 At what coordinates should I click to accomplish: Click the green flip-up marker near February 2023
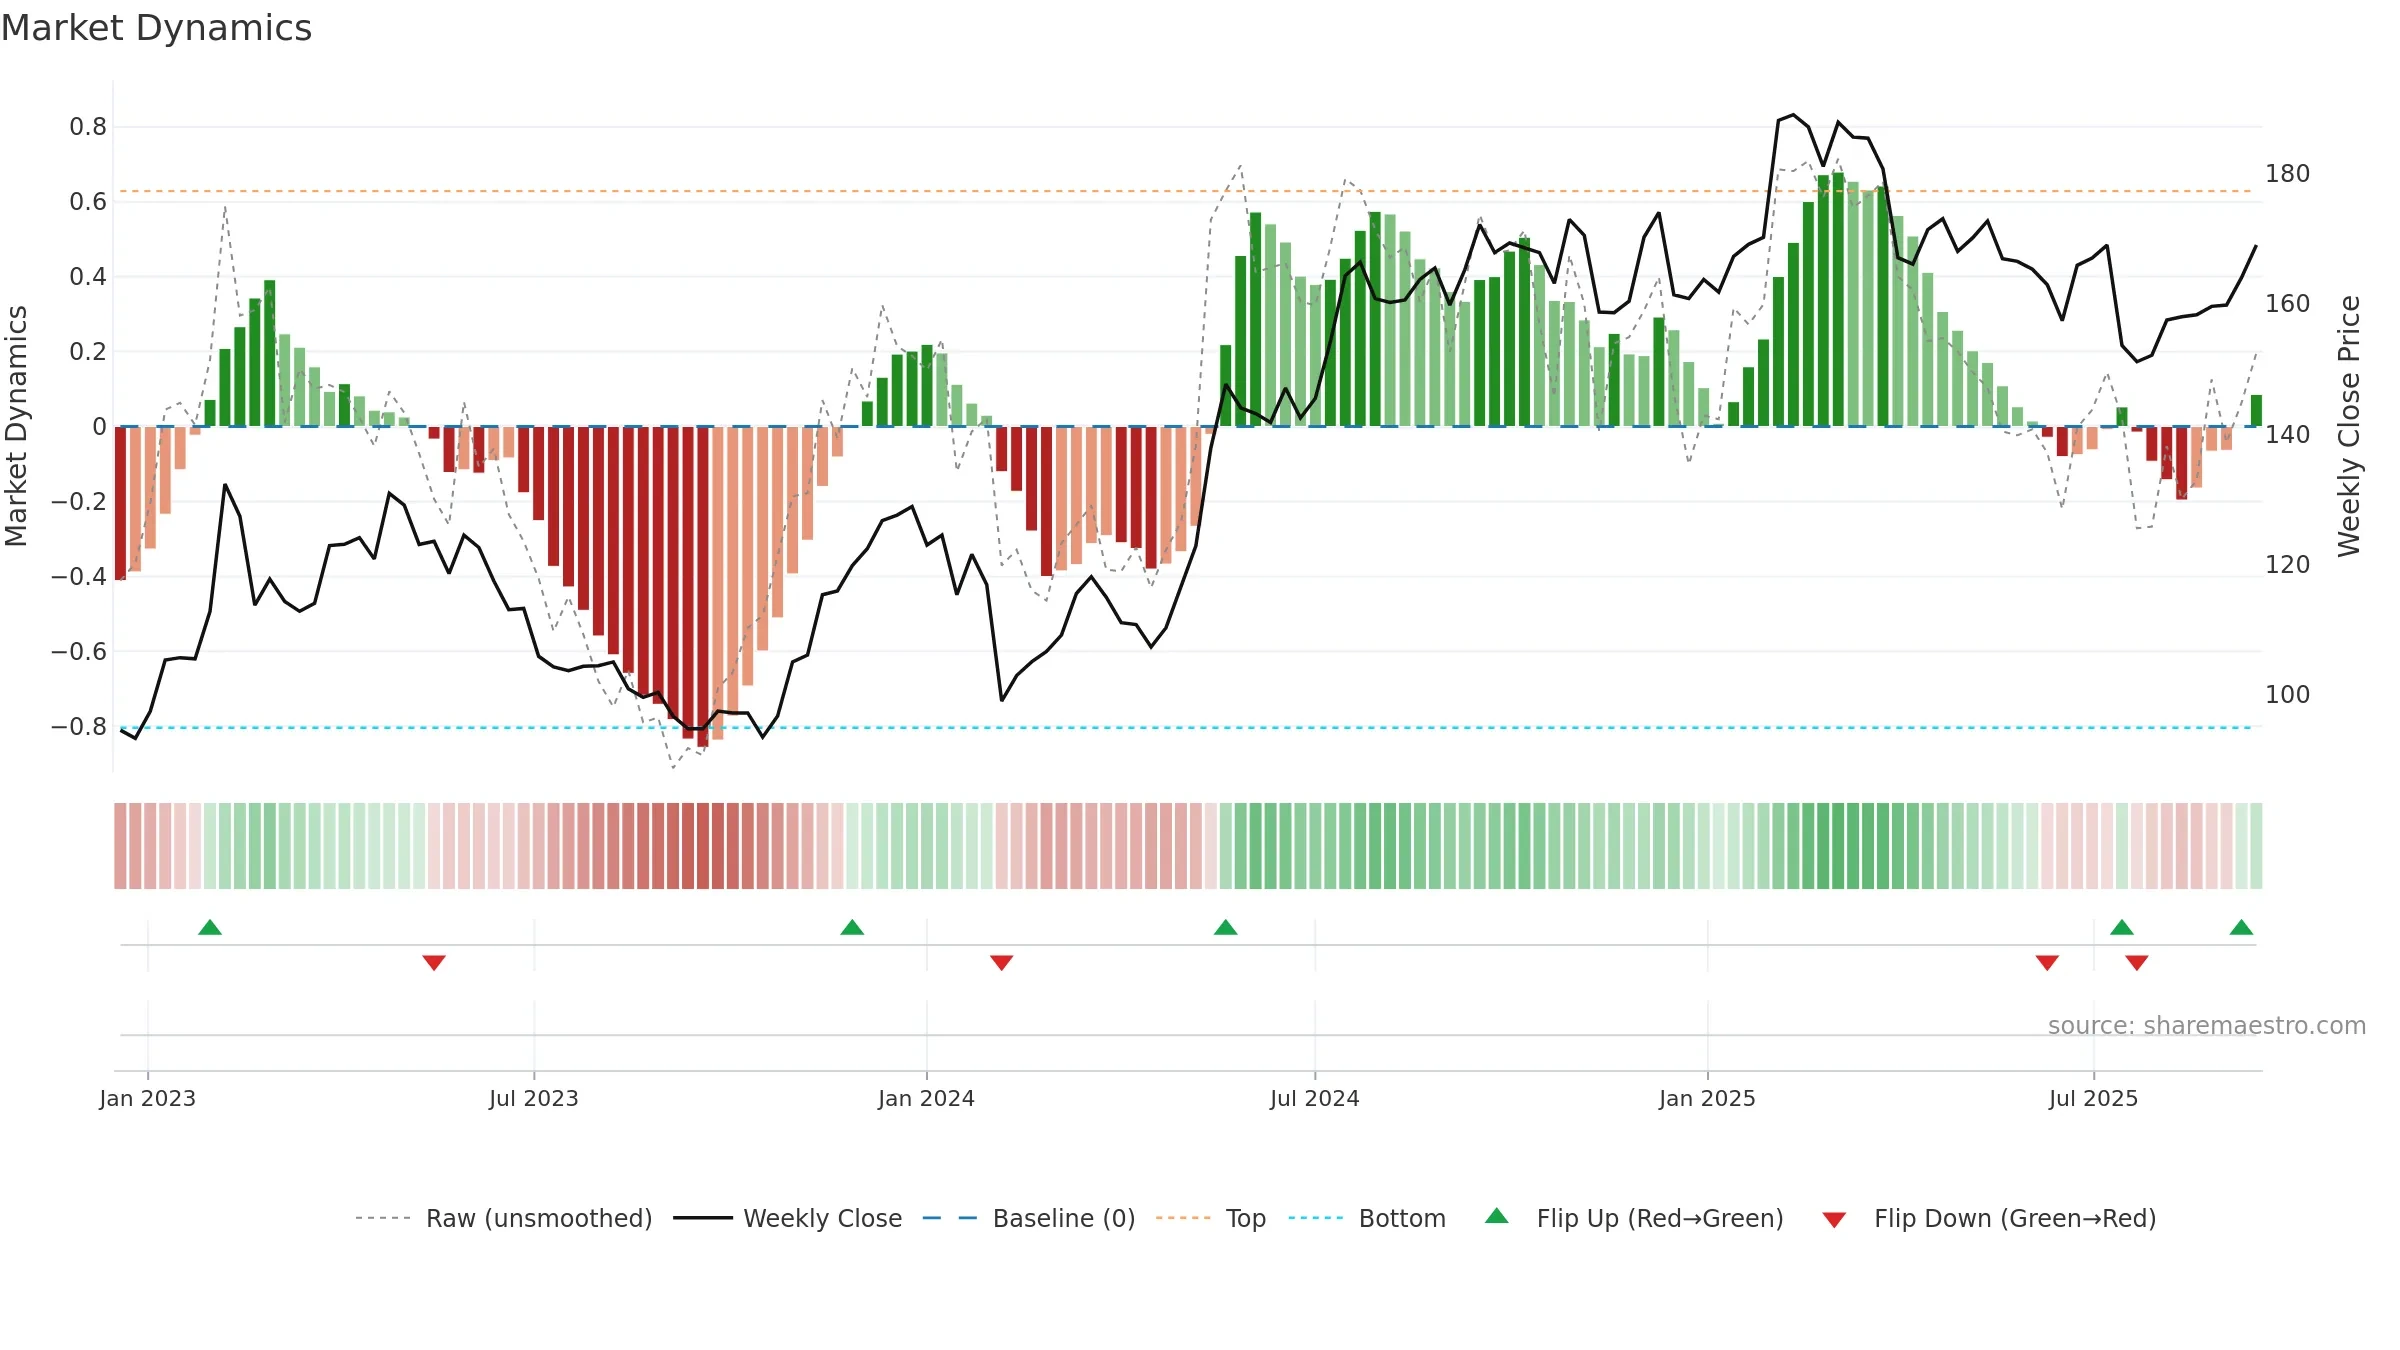tap(210, 928)
